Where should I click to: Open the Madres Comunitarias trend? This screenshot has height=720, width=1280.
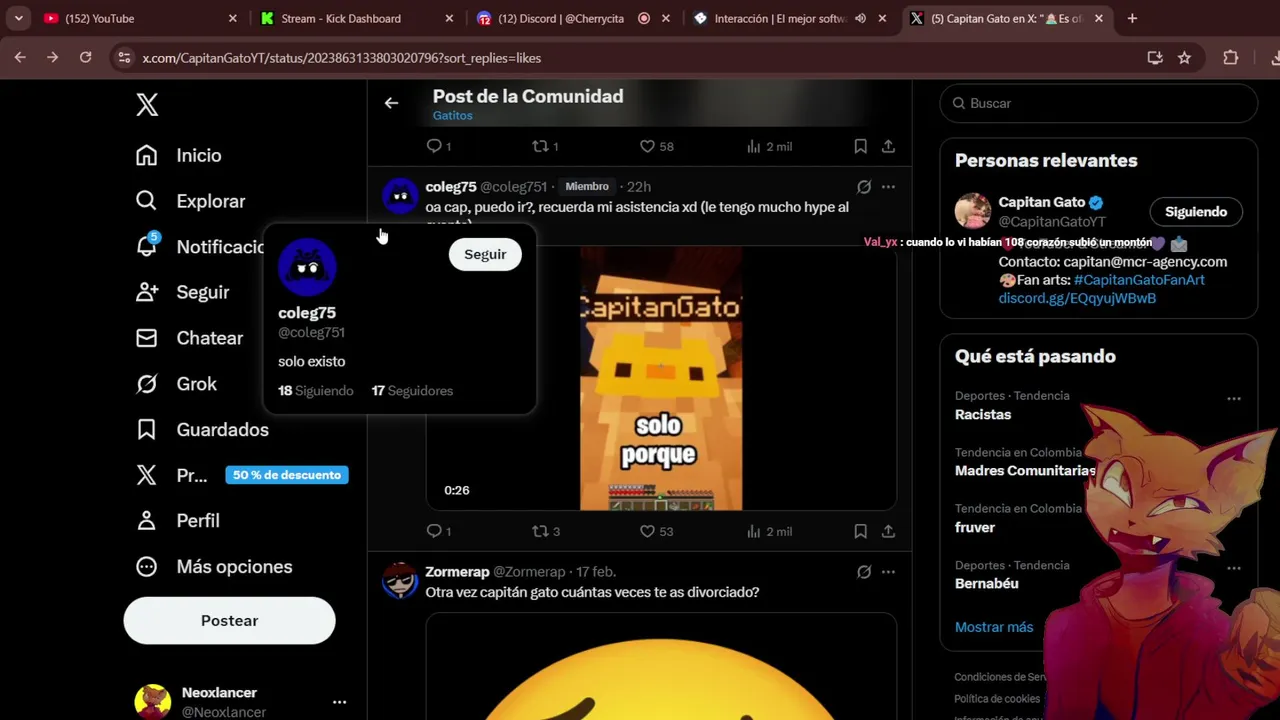[x=1025, y=471]
